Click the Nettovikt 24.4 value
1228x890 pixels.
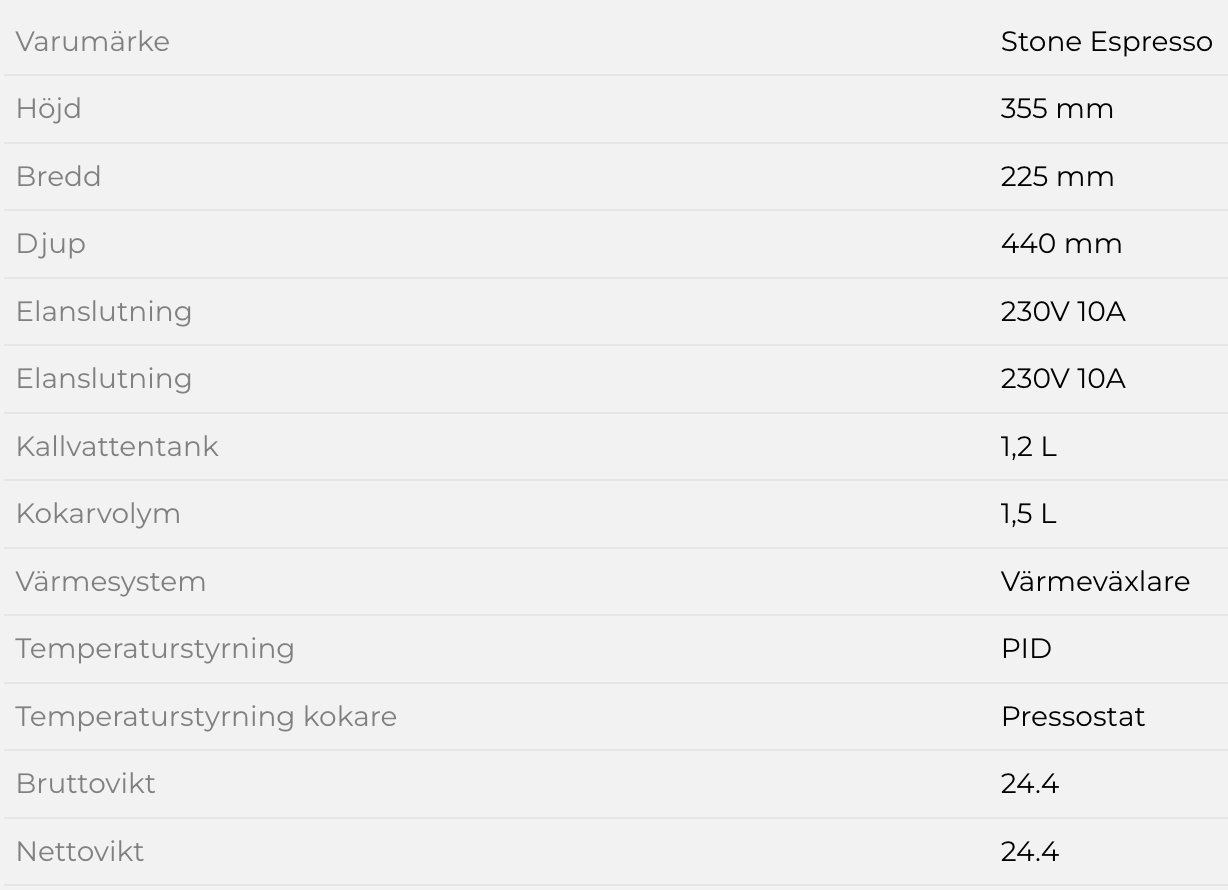pyautogui.click(x=1029, y=851)
